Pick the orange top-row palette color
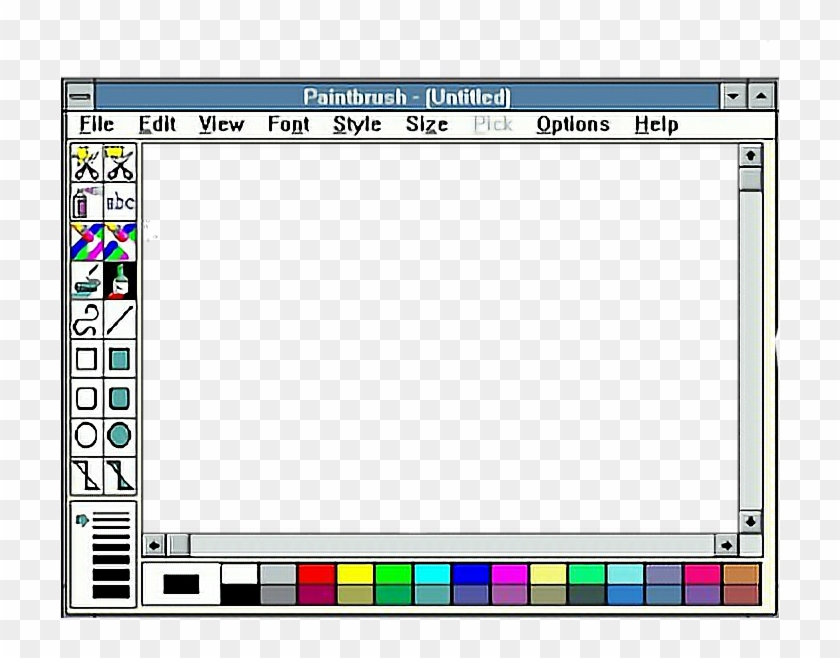 (741, 574)
